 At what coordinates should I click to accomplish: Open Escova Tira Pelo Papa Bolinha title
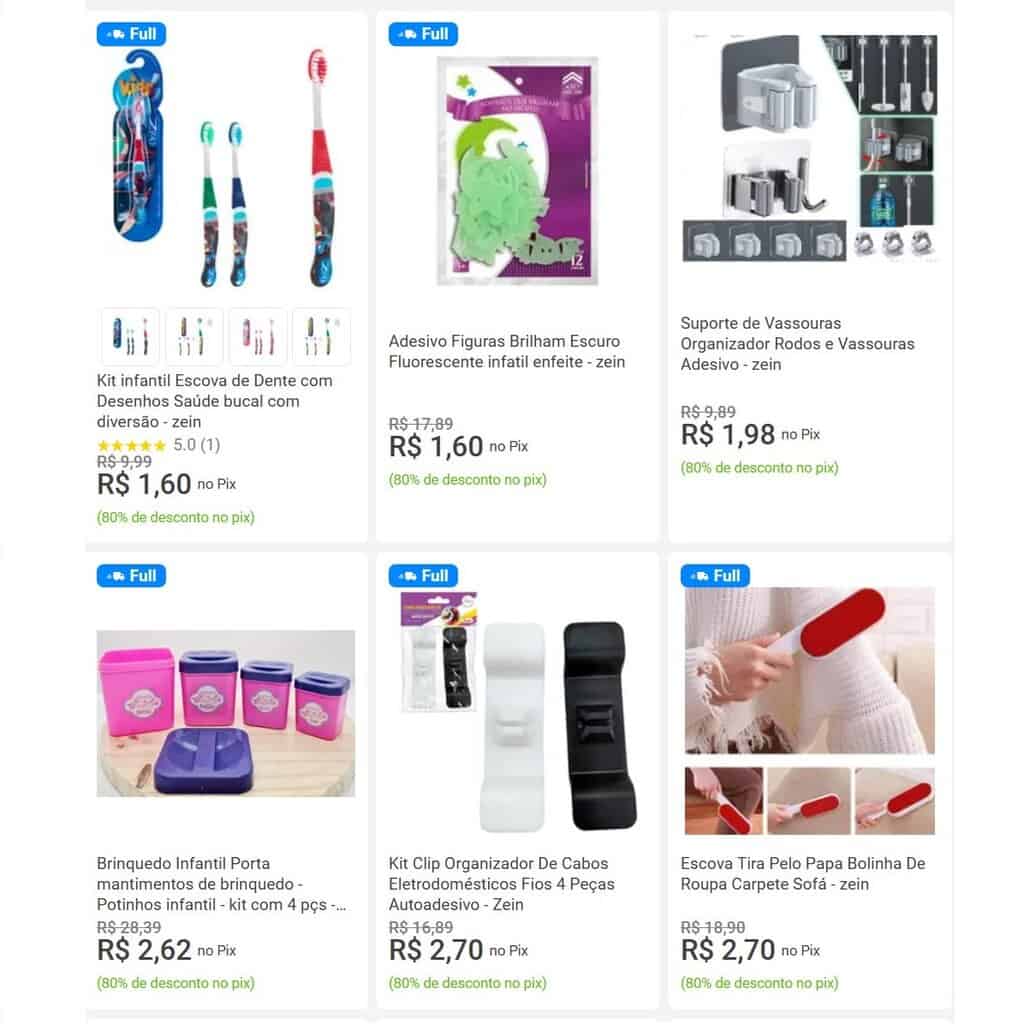tap(803, 874)
